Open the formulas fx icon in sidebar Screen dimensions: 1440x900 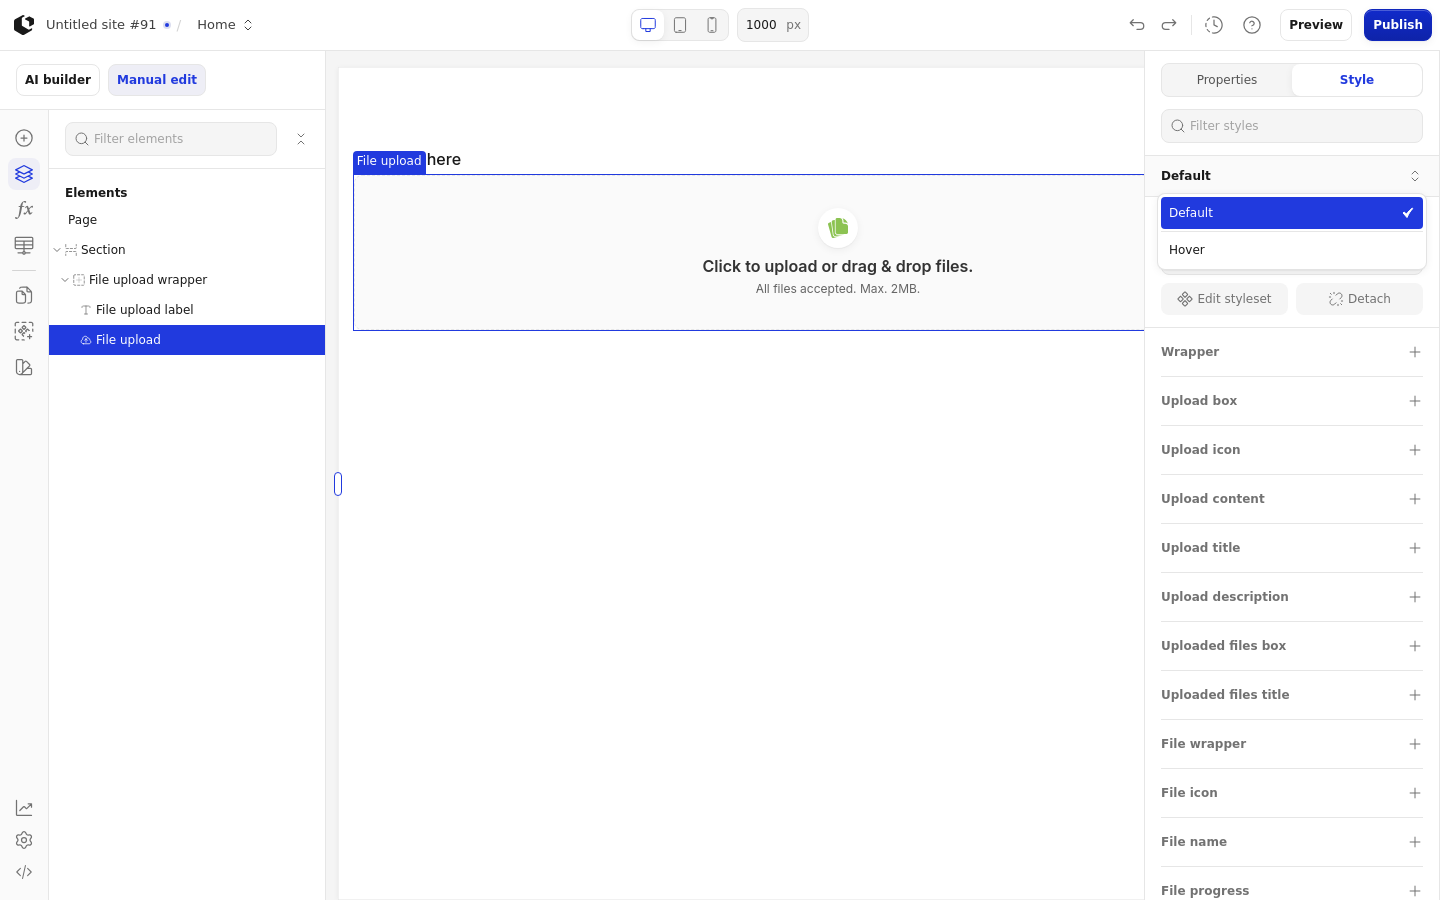point(24,210)
